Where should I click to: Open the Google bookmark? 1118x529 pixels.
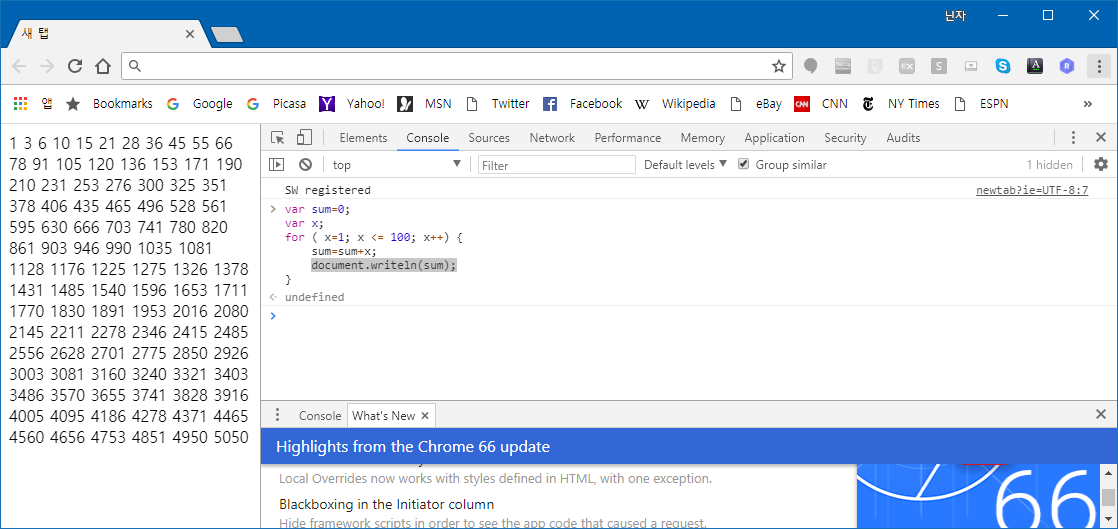199,103
